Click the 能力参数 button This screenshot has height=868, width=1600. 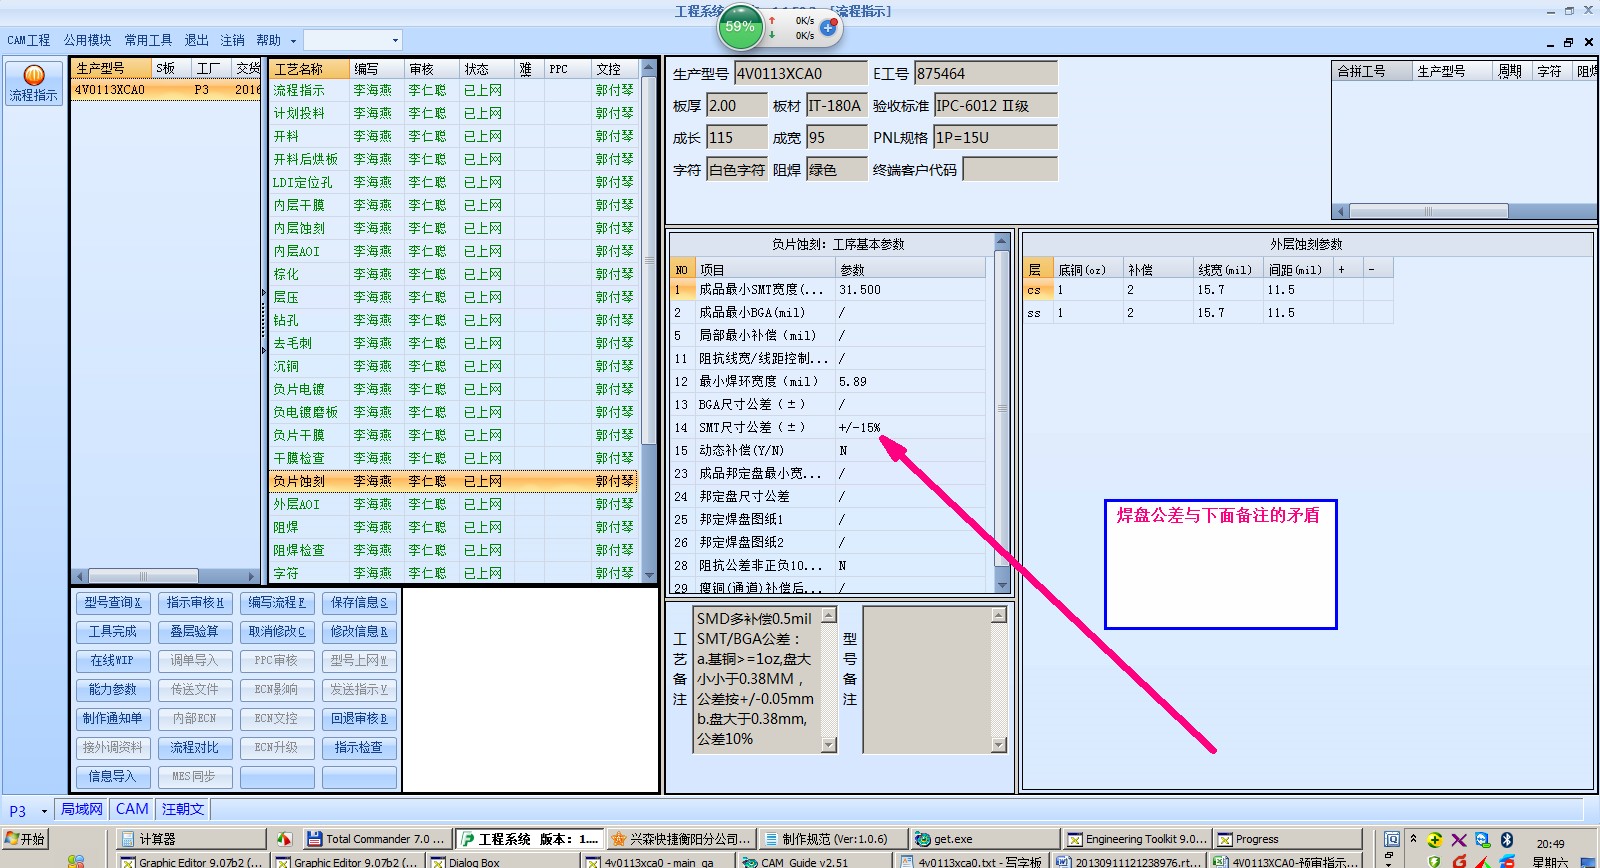pyautogui.click(x=113, y=689)
